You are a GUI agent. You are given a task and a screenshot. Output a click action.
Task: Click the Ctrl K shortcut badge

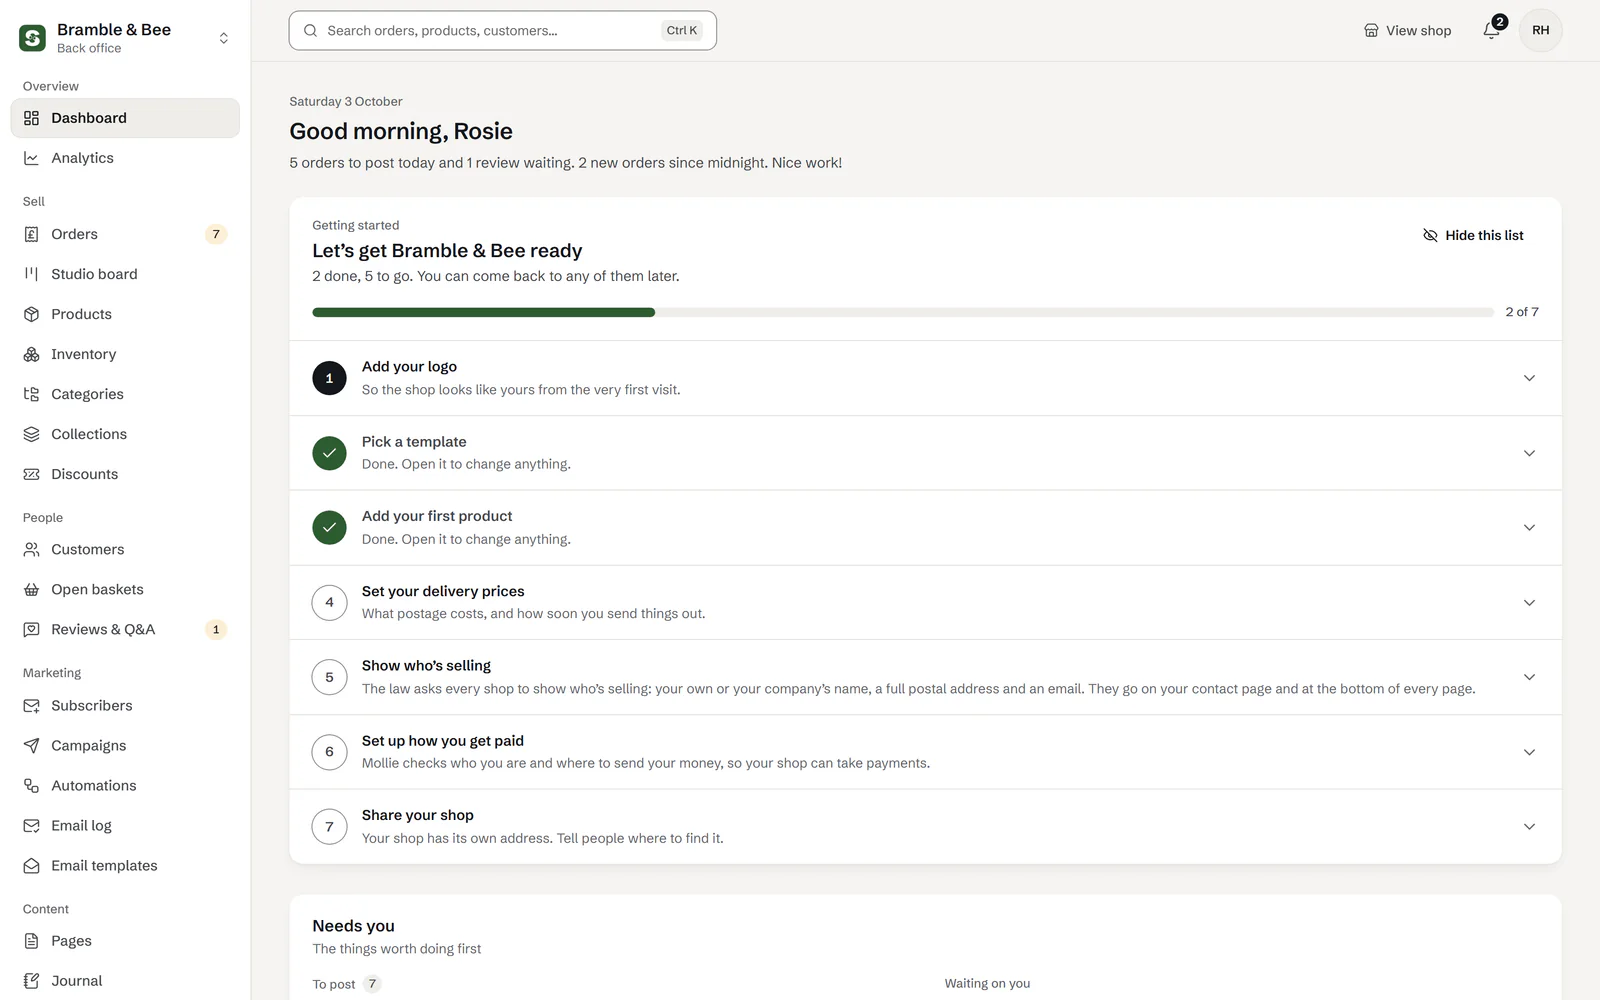pos(682,31)
